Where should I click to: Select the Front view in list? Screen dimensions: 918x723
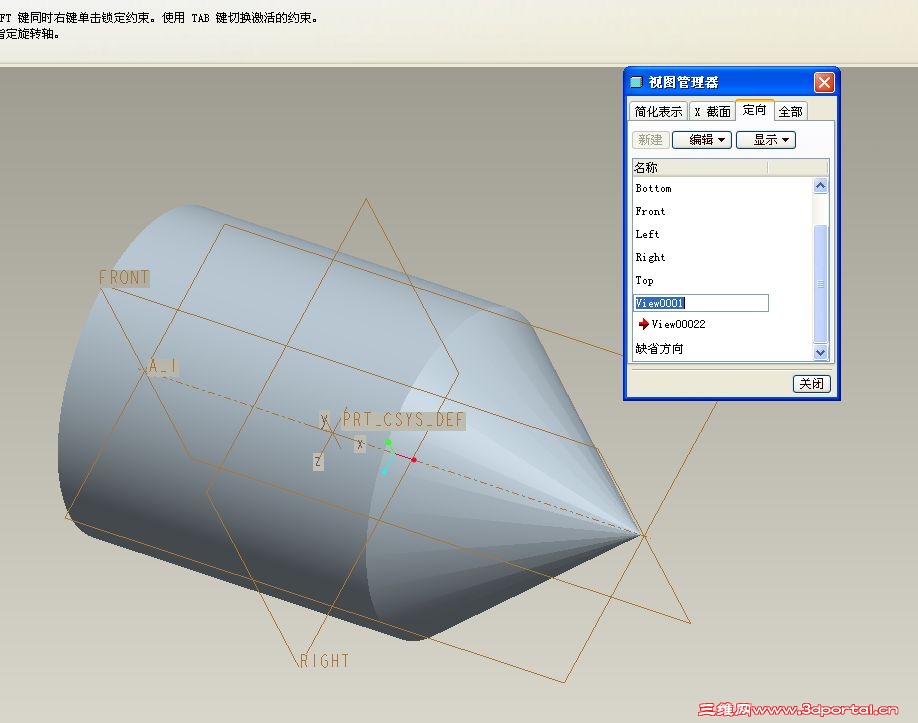click(650, 211)
